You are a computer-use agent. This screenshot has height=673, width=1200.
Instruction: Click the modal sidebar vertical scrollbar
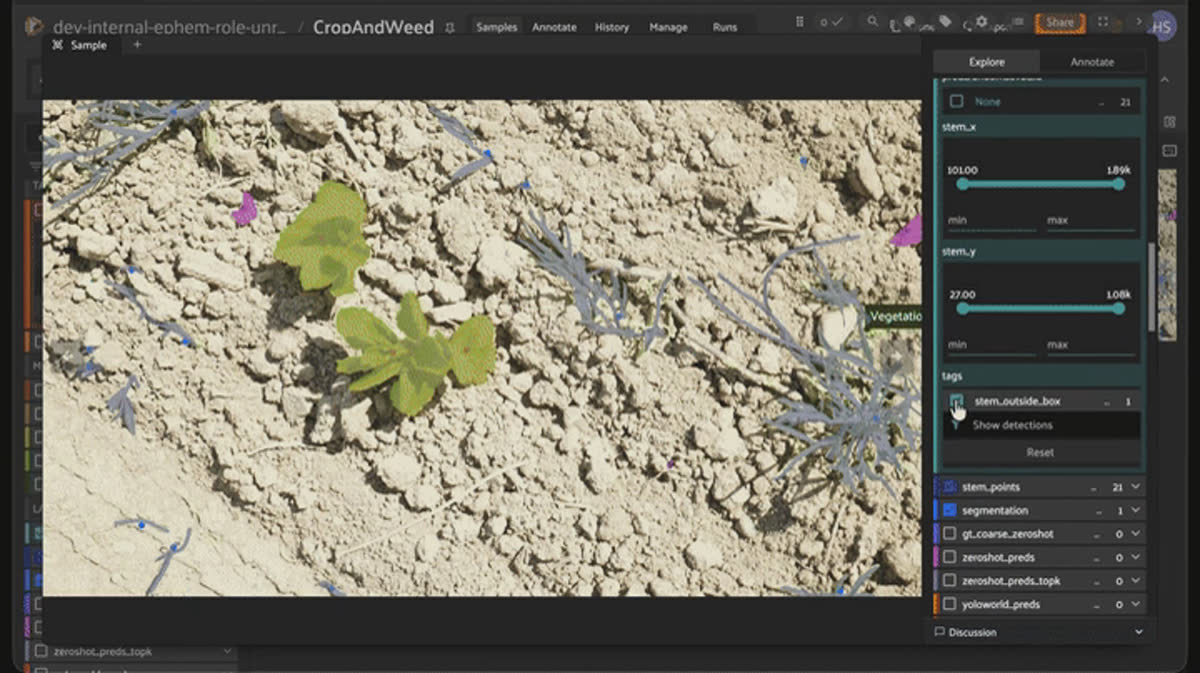pos(1151,288)
